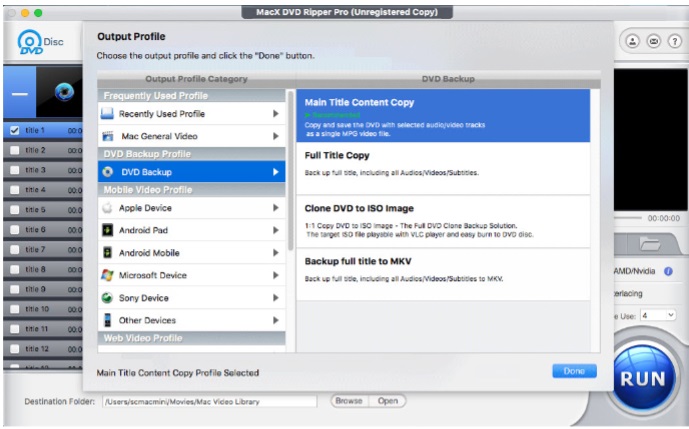
Task: Expand Microsoft Device arrow
Action: pos(276,275)
